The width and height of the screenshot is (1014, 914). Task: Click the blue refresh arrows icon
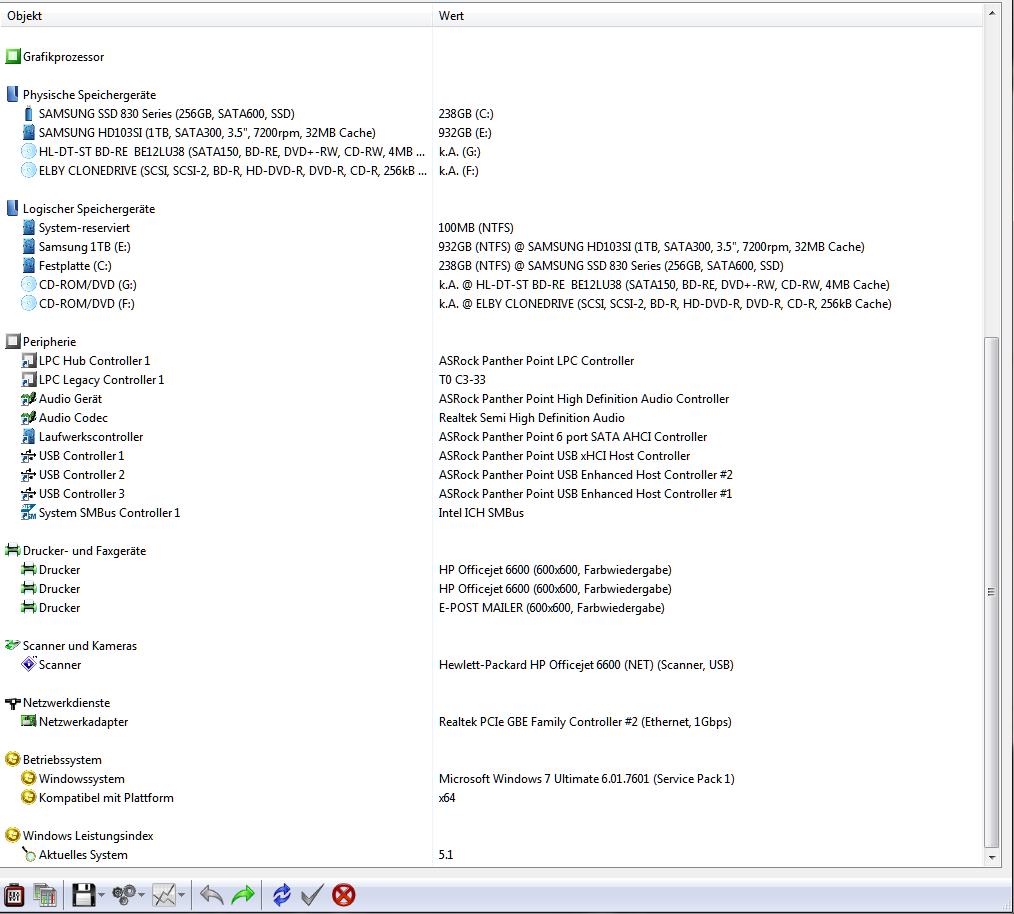click(x=281, y=895)
